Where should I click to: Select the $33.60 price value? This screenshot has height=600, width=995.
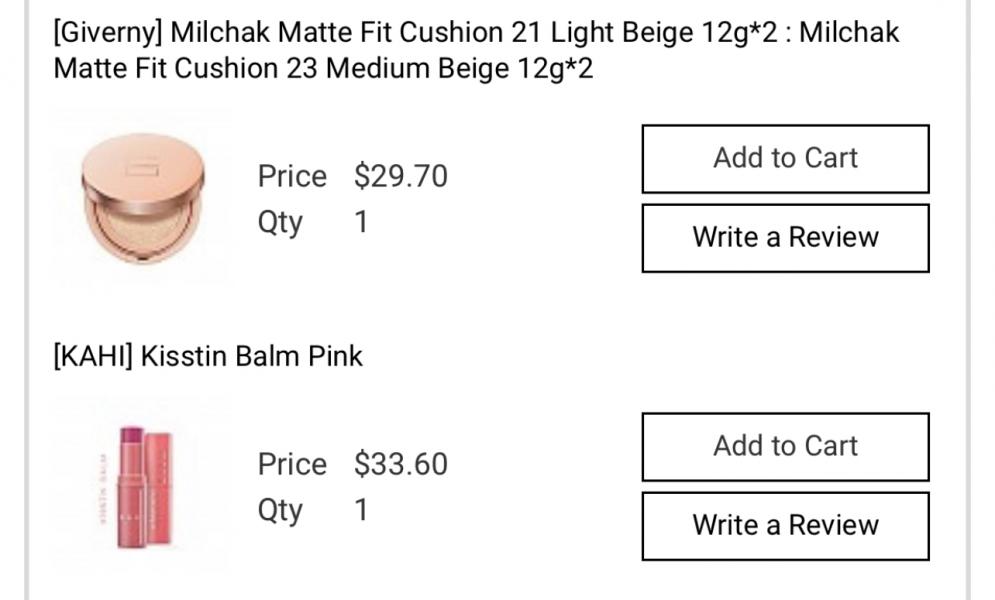click(401, 464)
